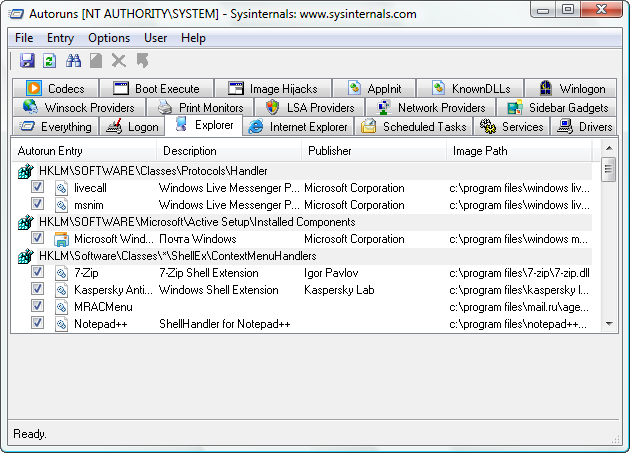Open the User menu
This screenshot has width=630, height=453.
tap(155, 38)
